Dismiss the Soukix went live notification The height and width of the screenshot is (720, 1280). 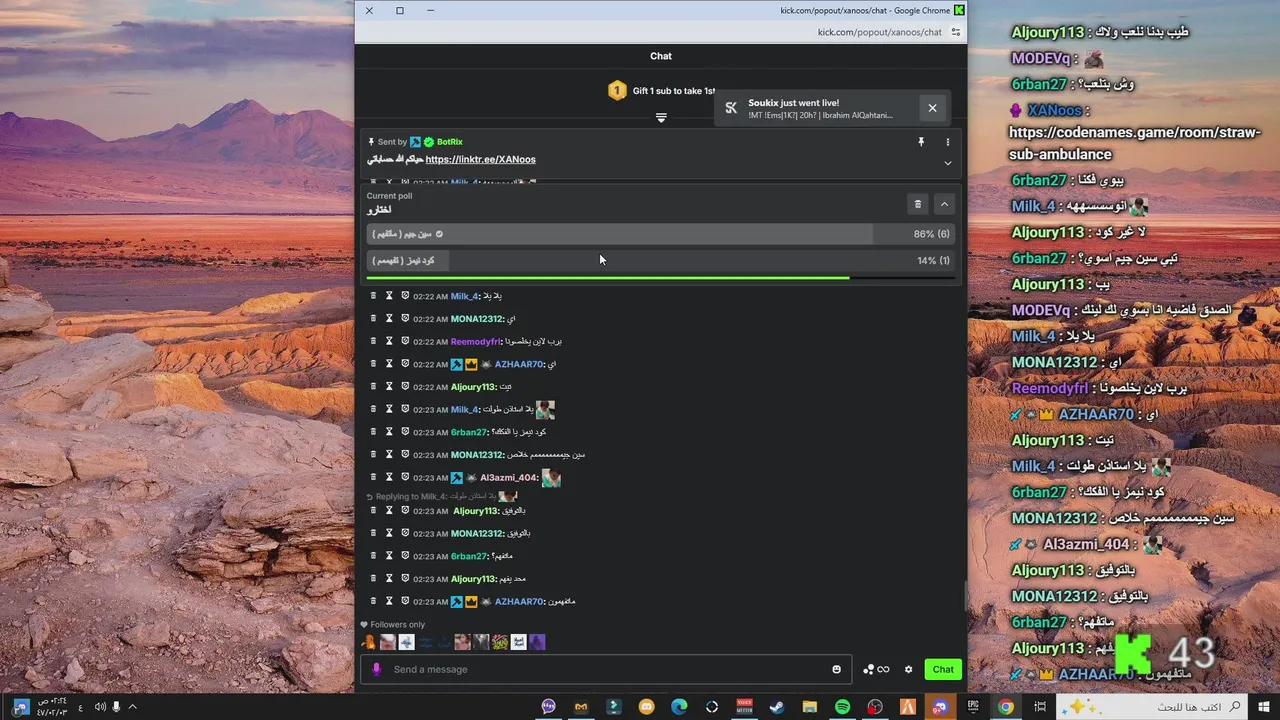pos(932,108)
